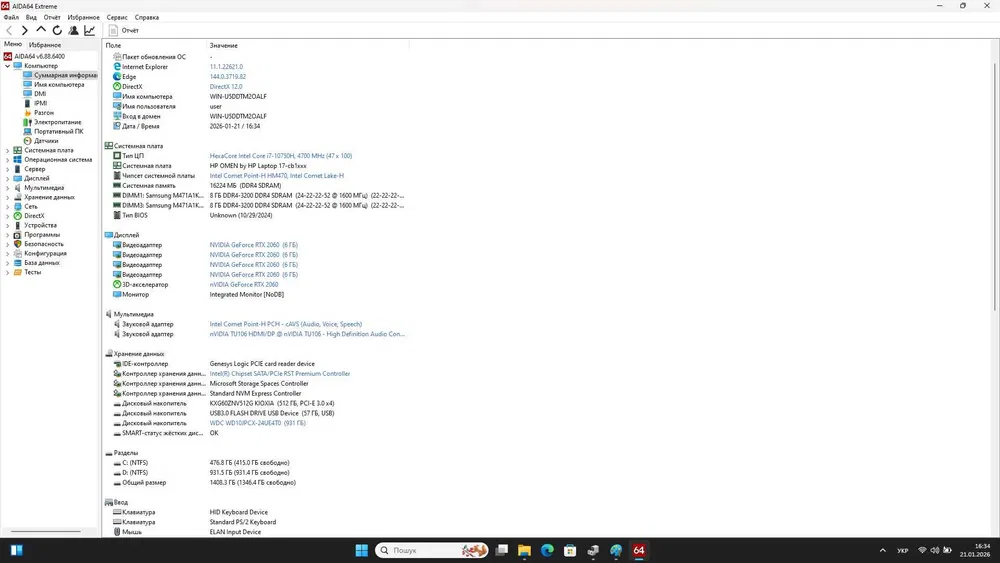Select the IPMI tree item
1000x563 pixels.
click(40, 103)
